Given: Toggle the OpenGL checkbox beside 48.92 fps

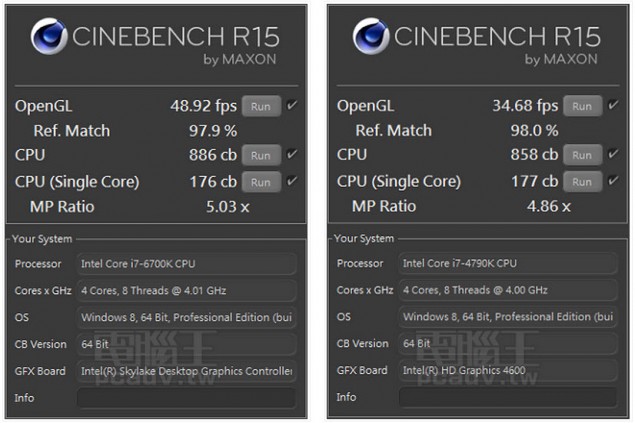Looking at the screenshot, I should point(291,105).
